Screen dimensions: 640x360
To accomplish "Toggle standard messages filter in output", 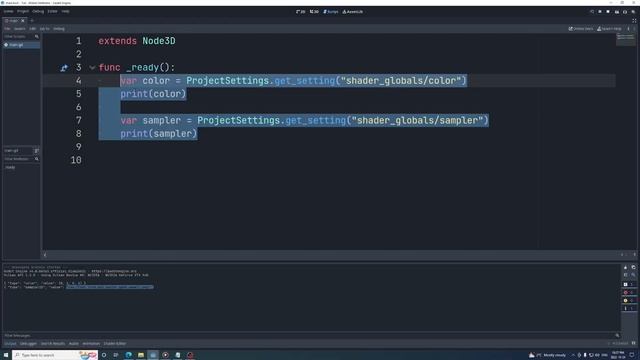I will click(x=629, y=284).
